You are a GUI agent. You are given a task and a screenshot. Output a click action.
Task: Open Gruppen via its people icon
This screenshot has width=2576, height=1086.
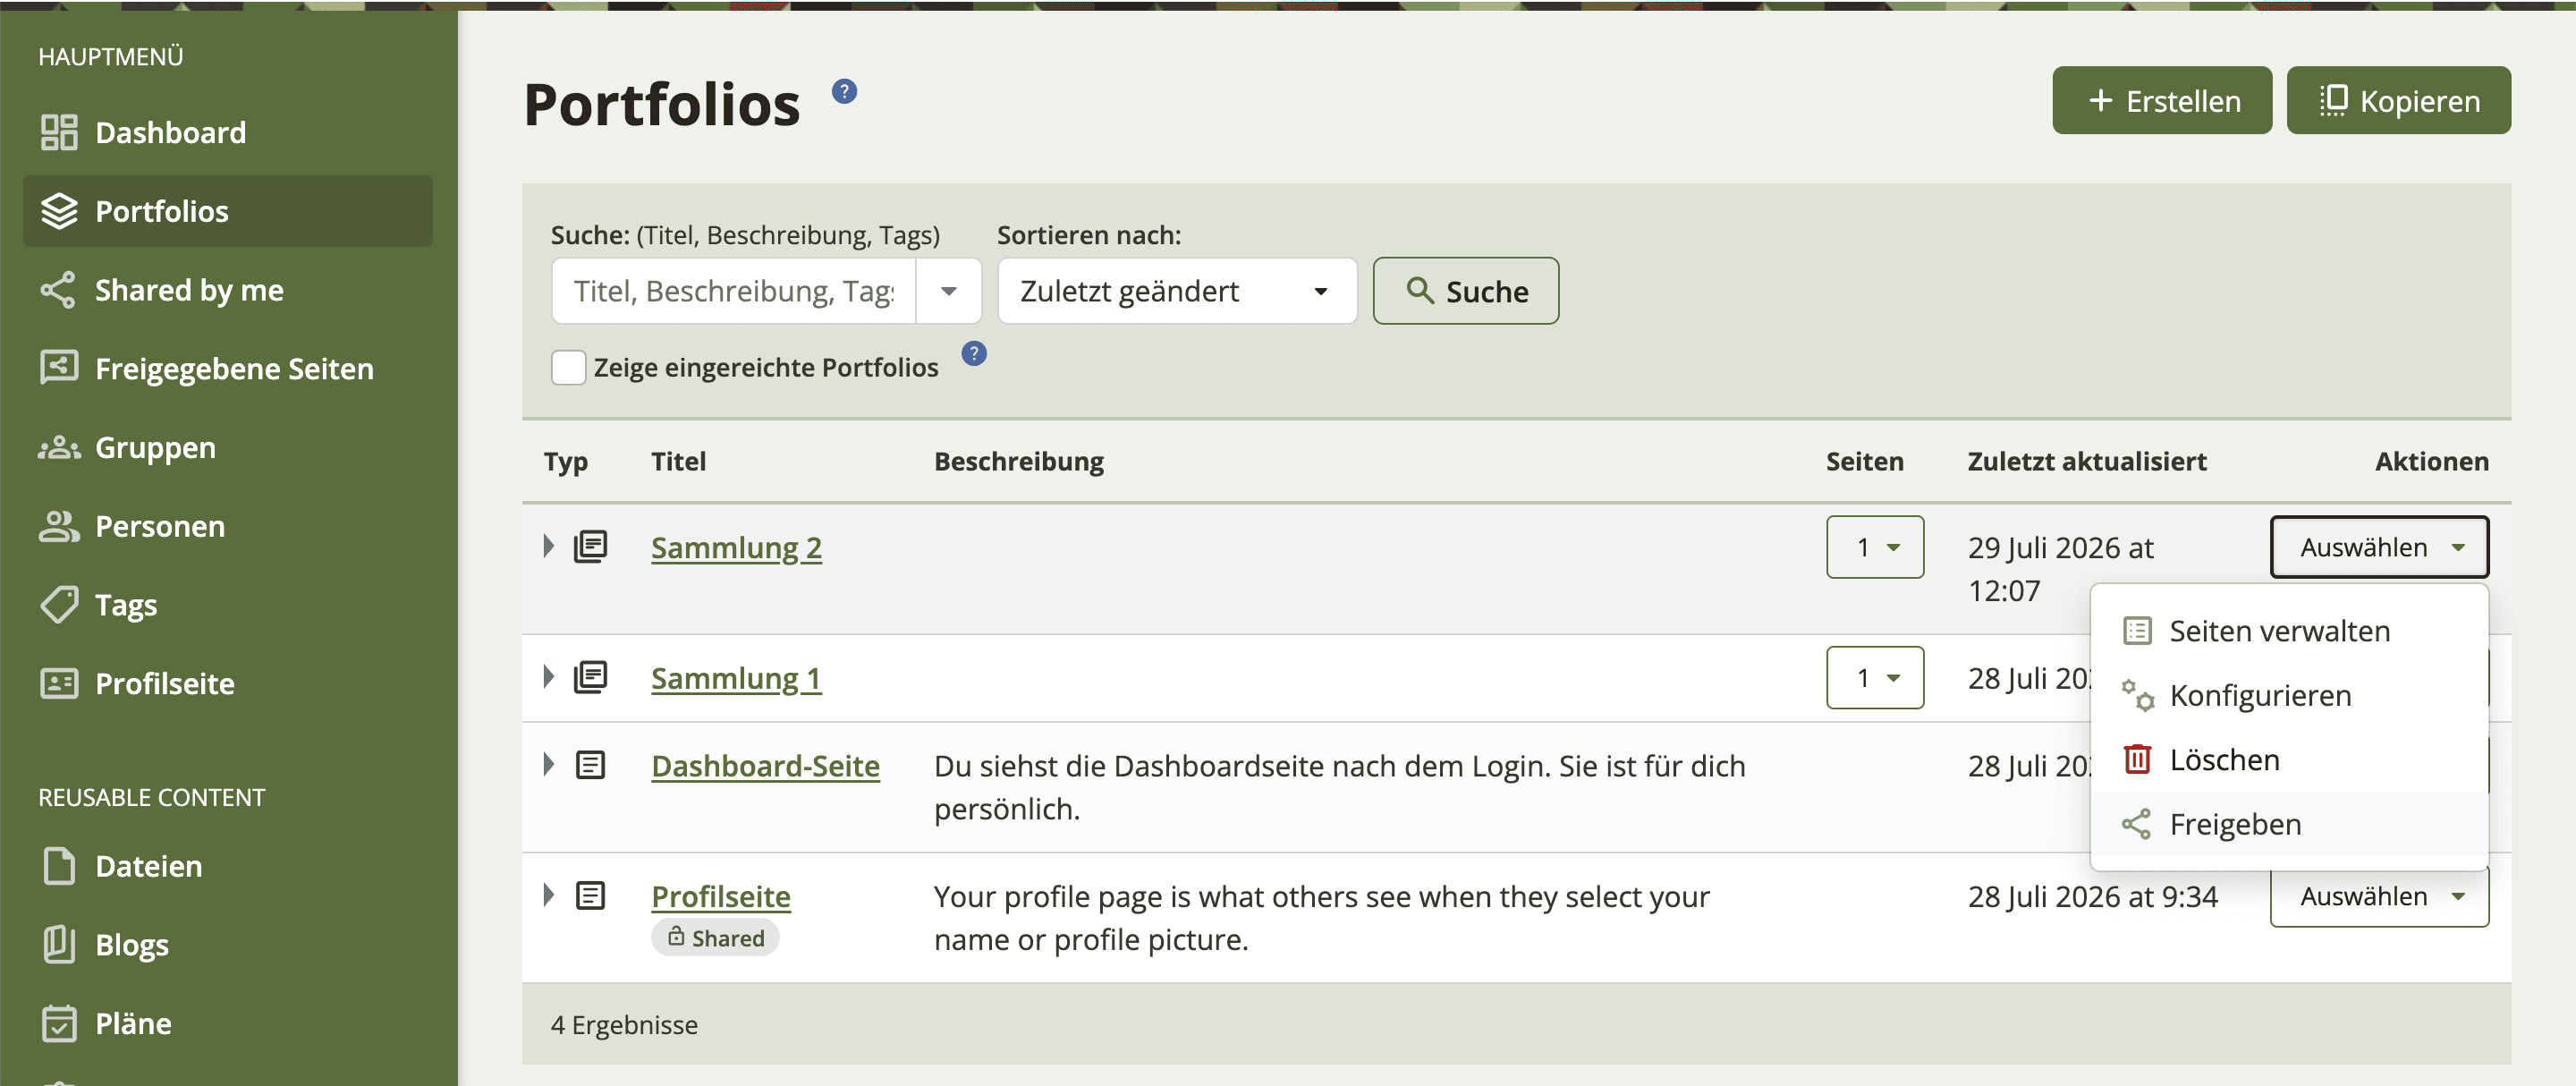click(x=59, y=447)
